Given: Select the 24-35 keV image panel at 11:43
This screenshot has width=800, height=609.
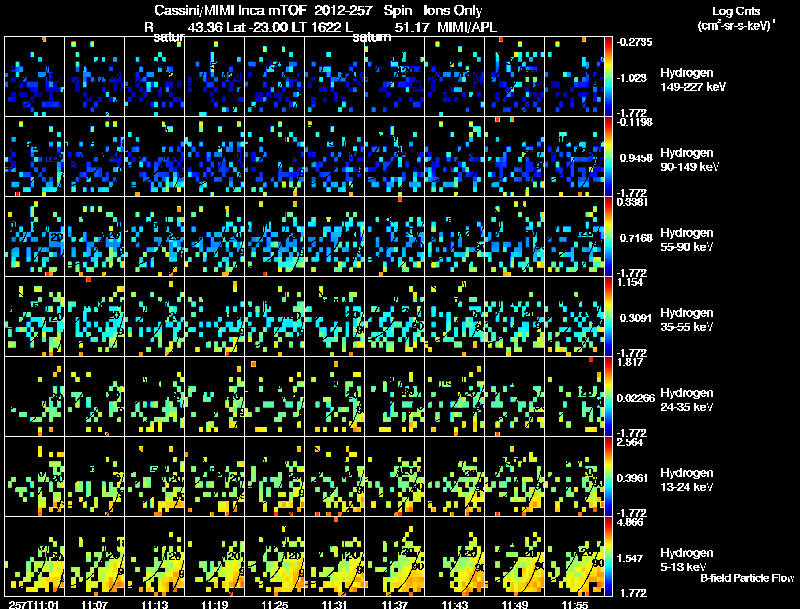Looking at the screenshot, I should (454, 397).
